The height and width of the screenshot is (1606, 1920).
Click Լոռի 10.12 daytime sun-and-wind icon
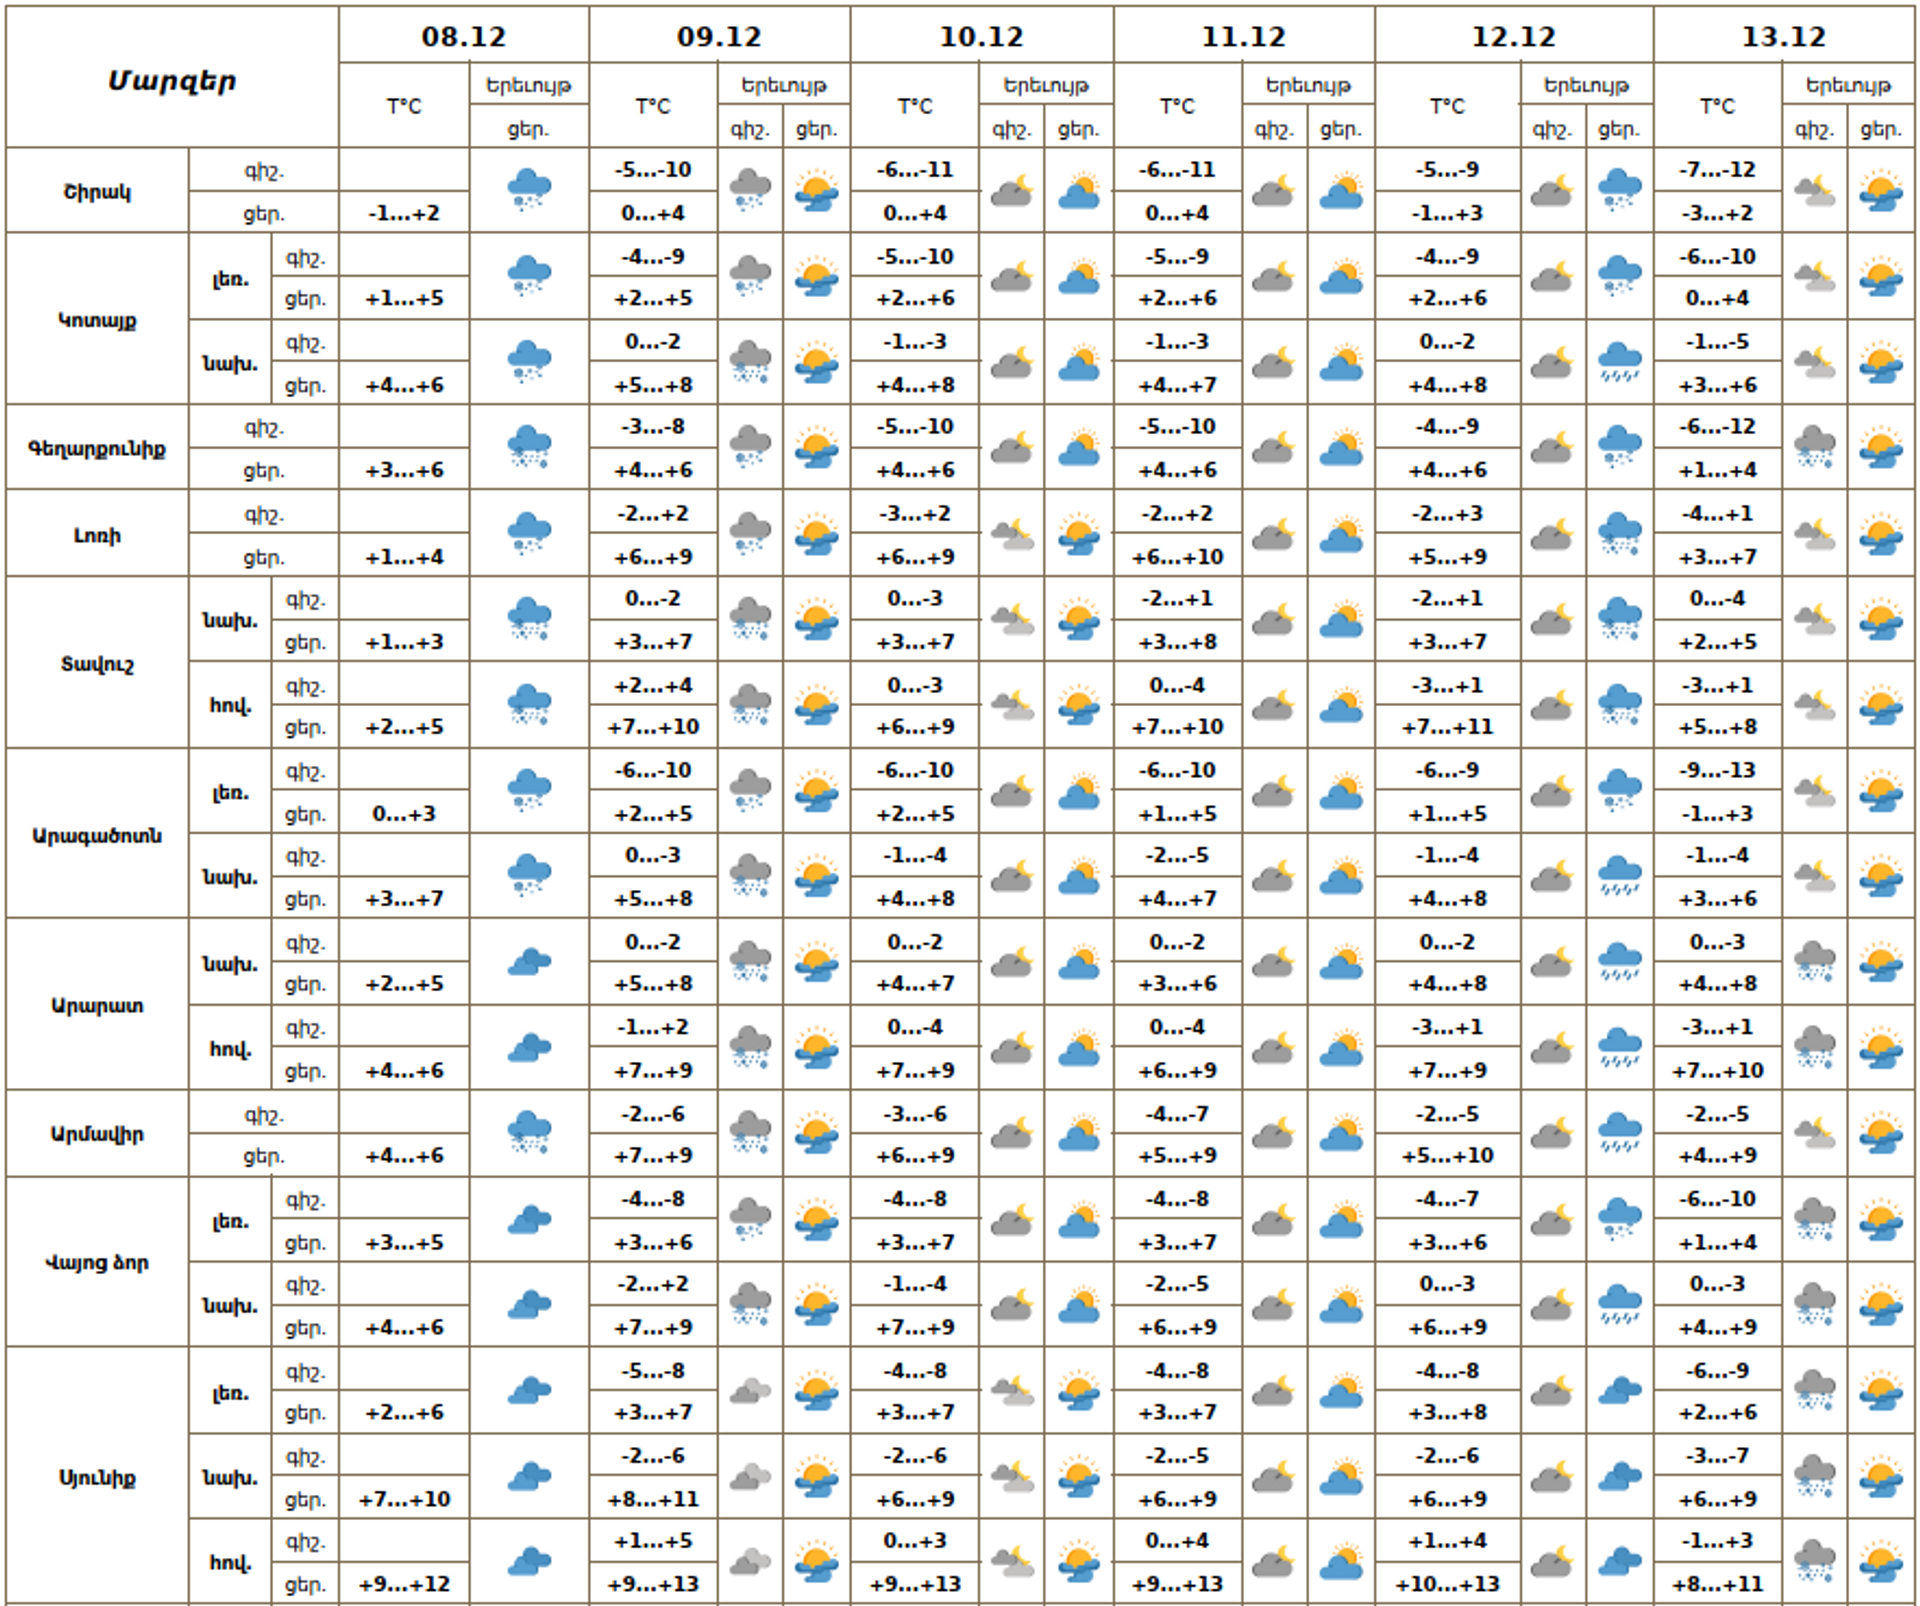tap(1079, 533)
